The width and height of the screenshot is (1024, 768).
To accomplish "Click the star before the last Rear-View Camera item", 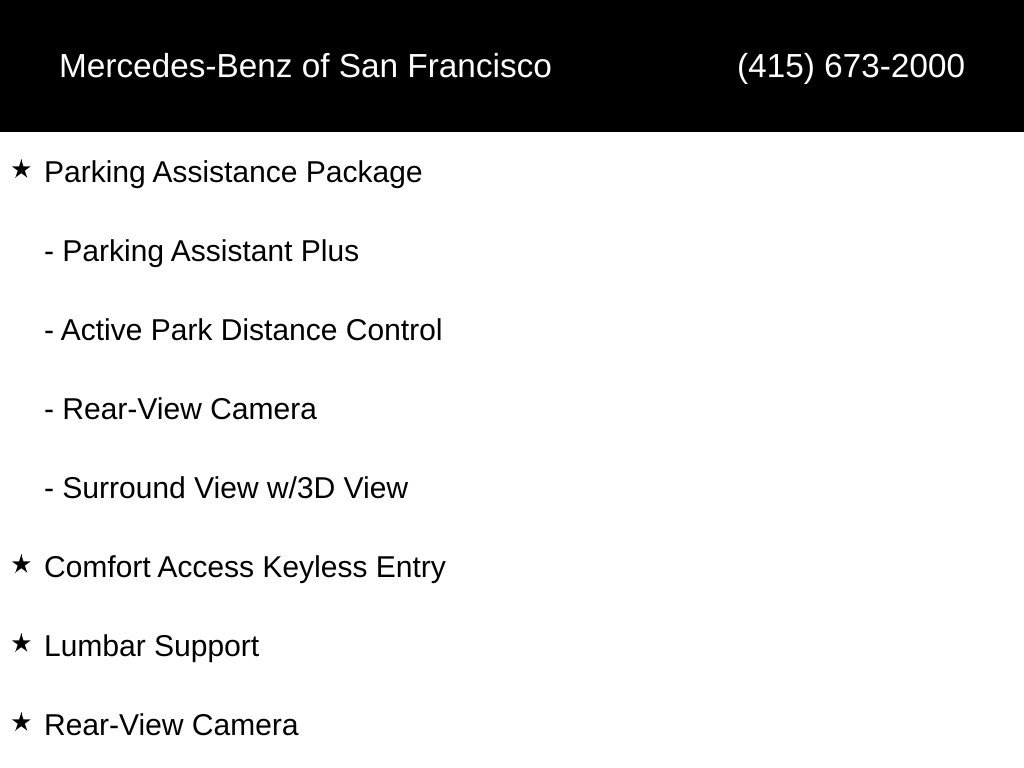I will [x=21, y=722].
